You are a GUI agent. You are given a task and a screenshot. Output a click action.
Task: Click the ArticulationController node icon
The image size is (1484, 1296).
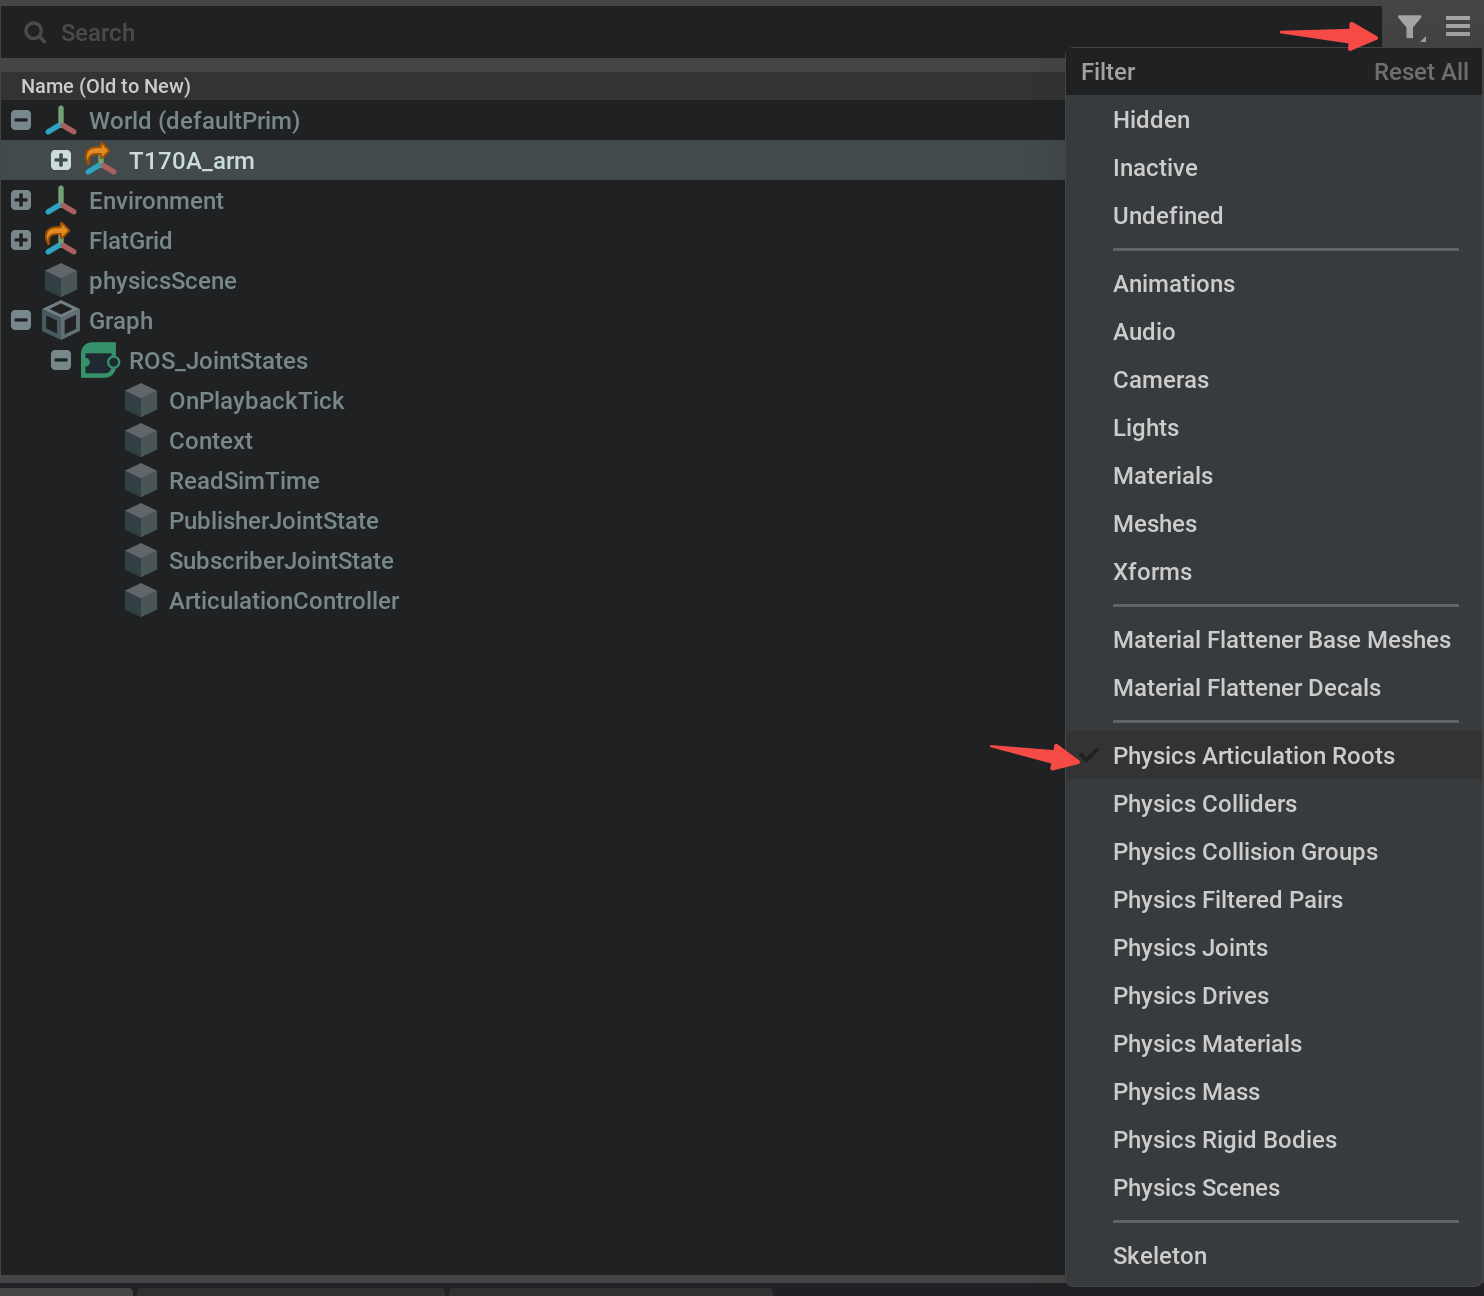[x=141, y=601]
